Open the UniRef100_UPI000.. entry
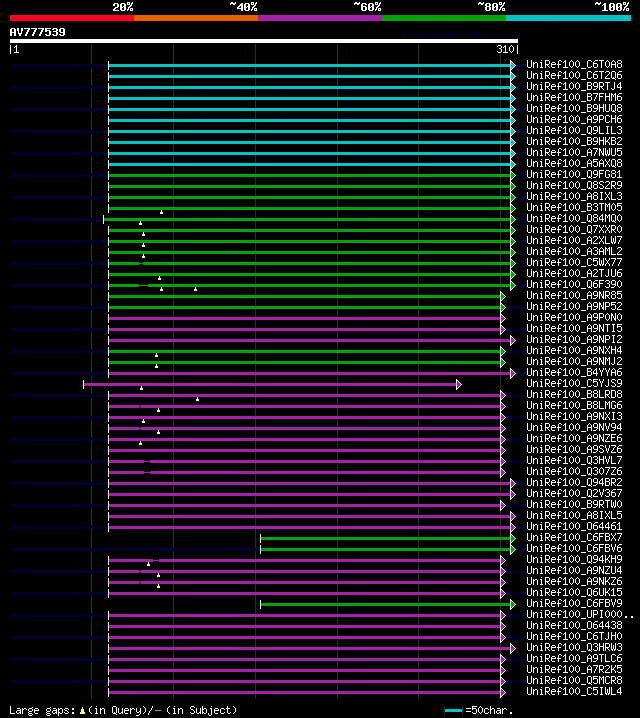Screen dimensions: 640x718 580,614
